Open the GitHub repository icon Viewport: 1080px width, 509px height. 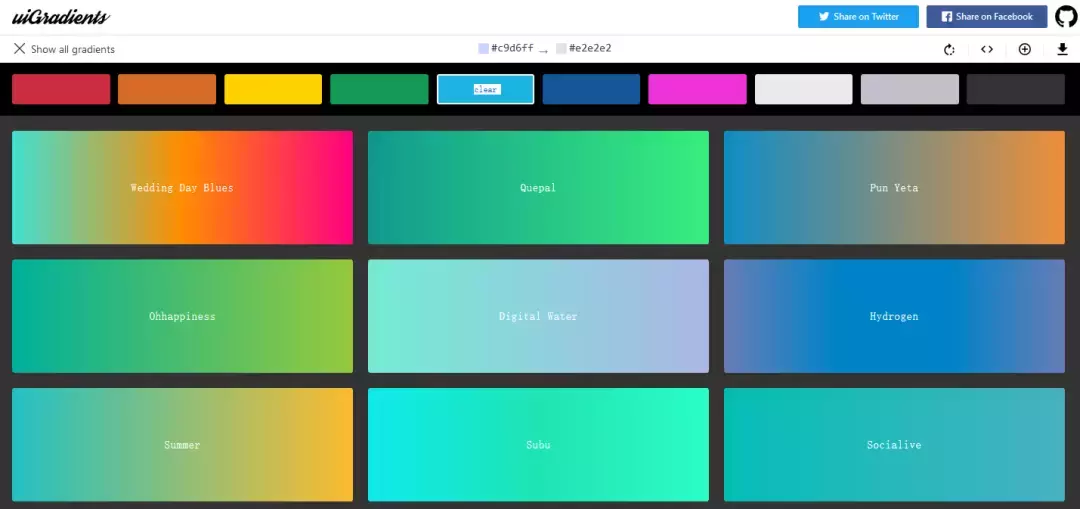point(1066,17)
